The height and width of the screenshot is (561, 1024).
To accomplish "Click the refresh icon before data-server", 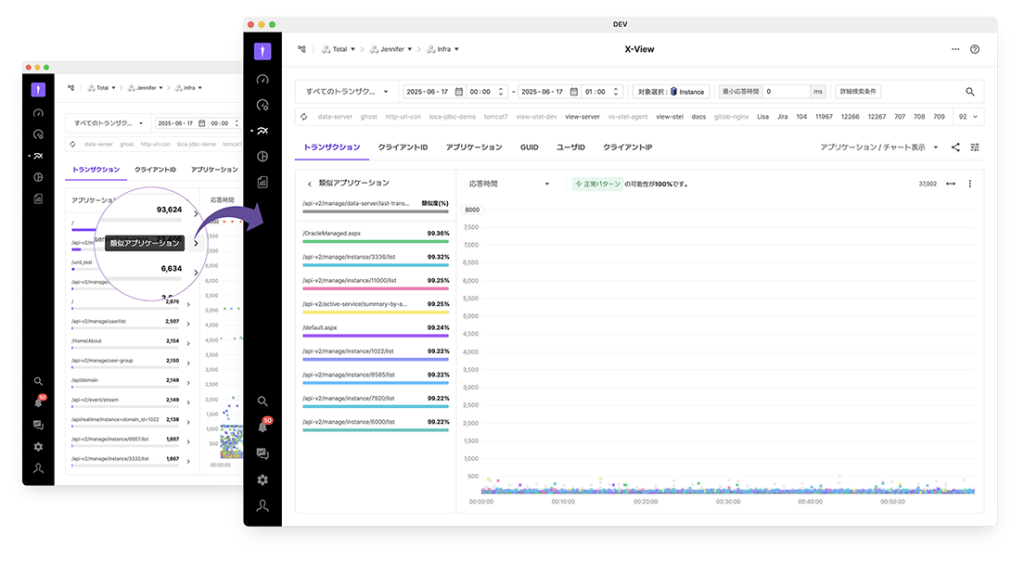I will click(x=303, y=117).
